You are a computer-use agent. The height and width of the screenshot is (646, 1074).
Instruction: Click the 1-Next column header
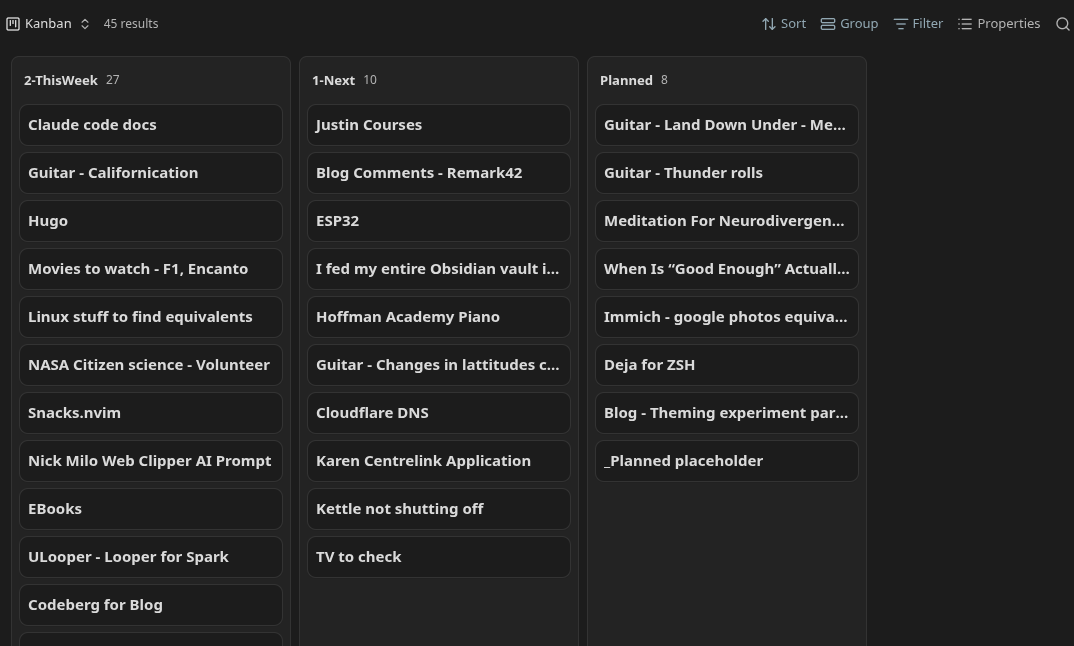click(334, 80)
